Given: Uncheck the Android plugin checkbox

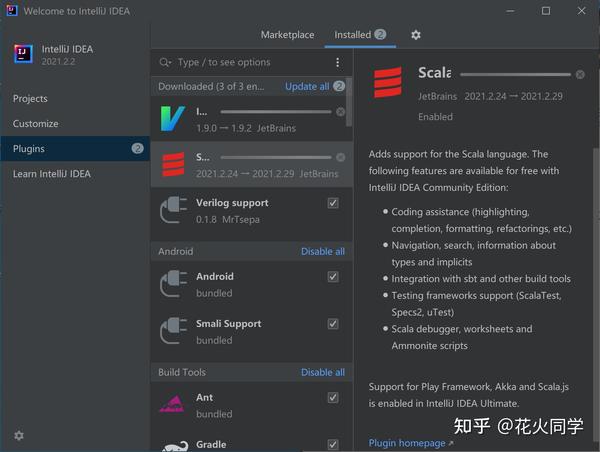Looking at the screenshot, I should click(333, 277).
